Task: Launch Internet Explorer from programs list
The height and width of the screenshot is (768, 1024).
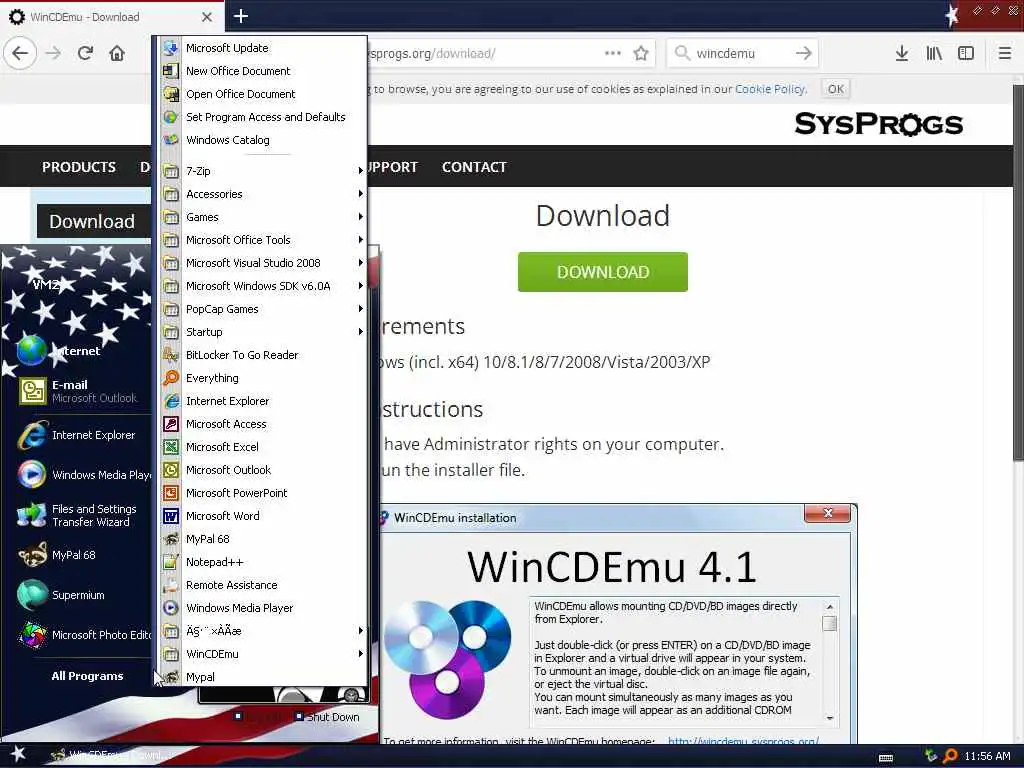Action: point(264,401)
